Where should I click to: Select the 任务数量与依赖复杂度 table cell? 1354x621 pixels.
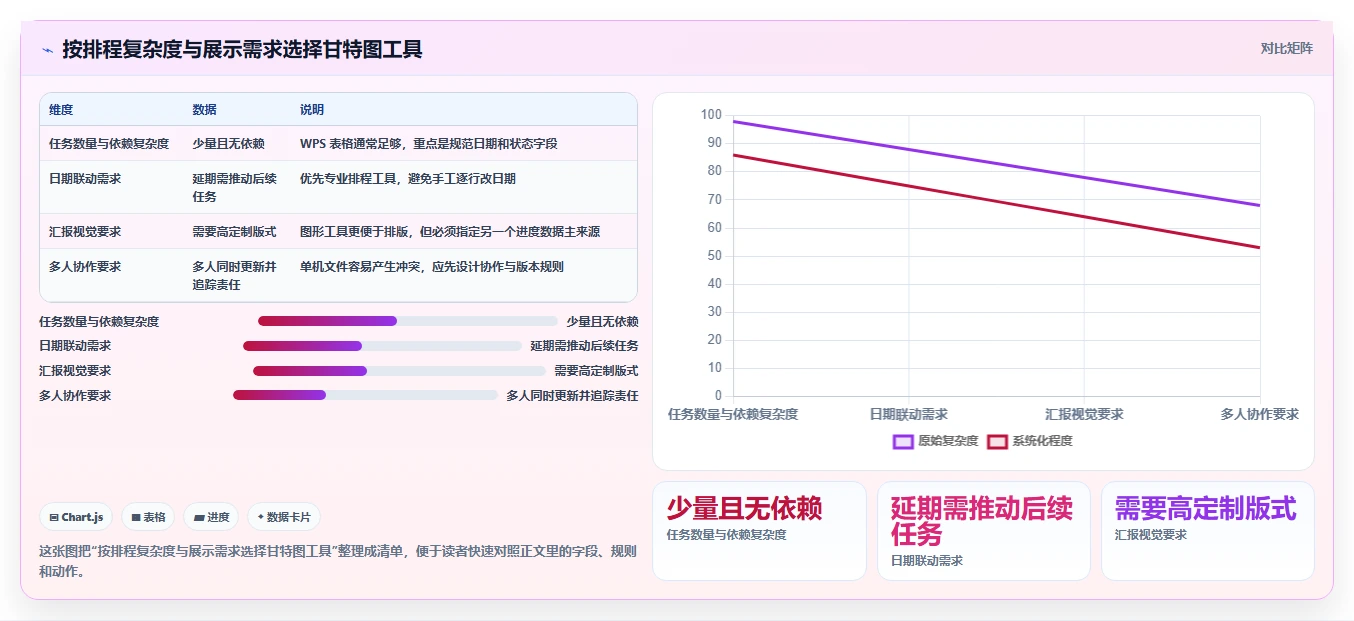coord(109,143)
